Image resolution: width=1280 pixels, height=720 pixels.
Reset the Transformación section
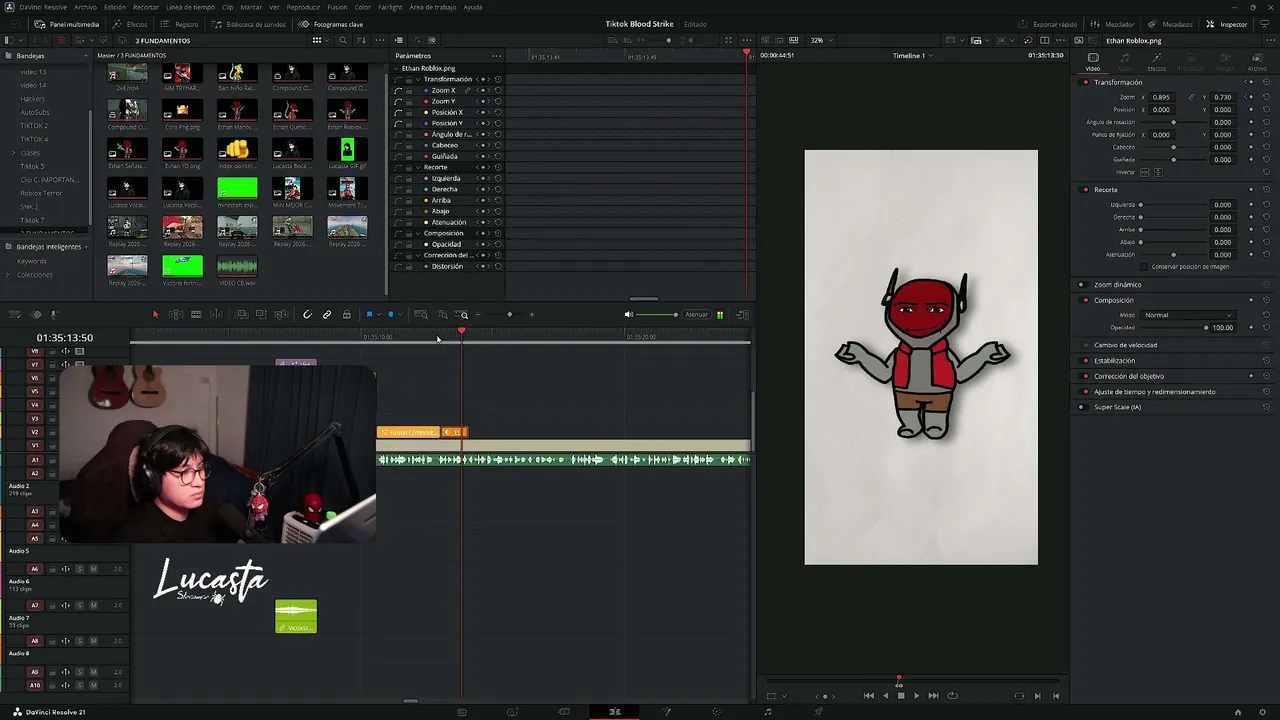tap(1267, 82)
